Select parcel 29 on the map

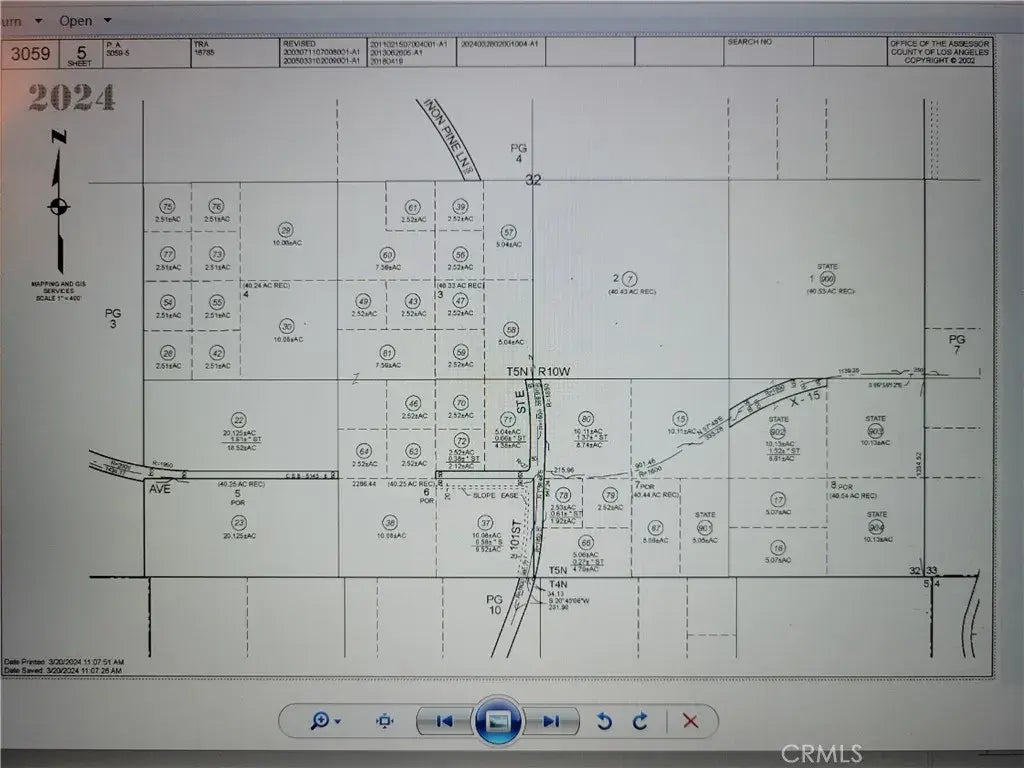point(286,229)
